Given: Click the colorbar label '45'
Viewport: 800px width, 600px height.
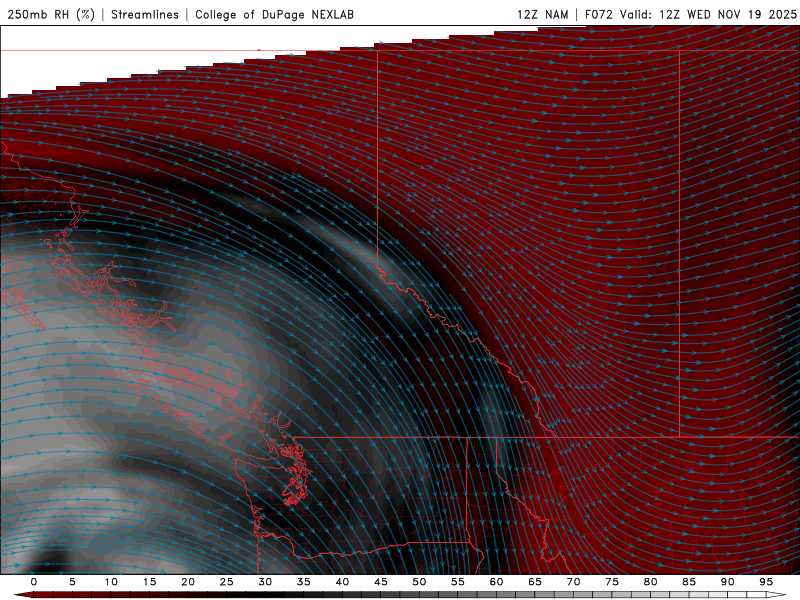Looking at the screenshot, I should tap(381, 582).
